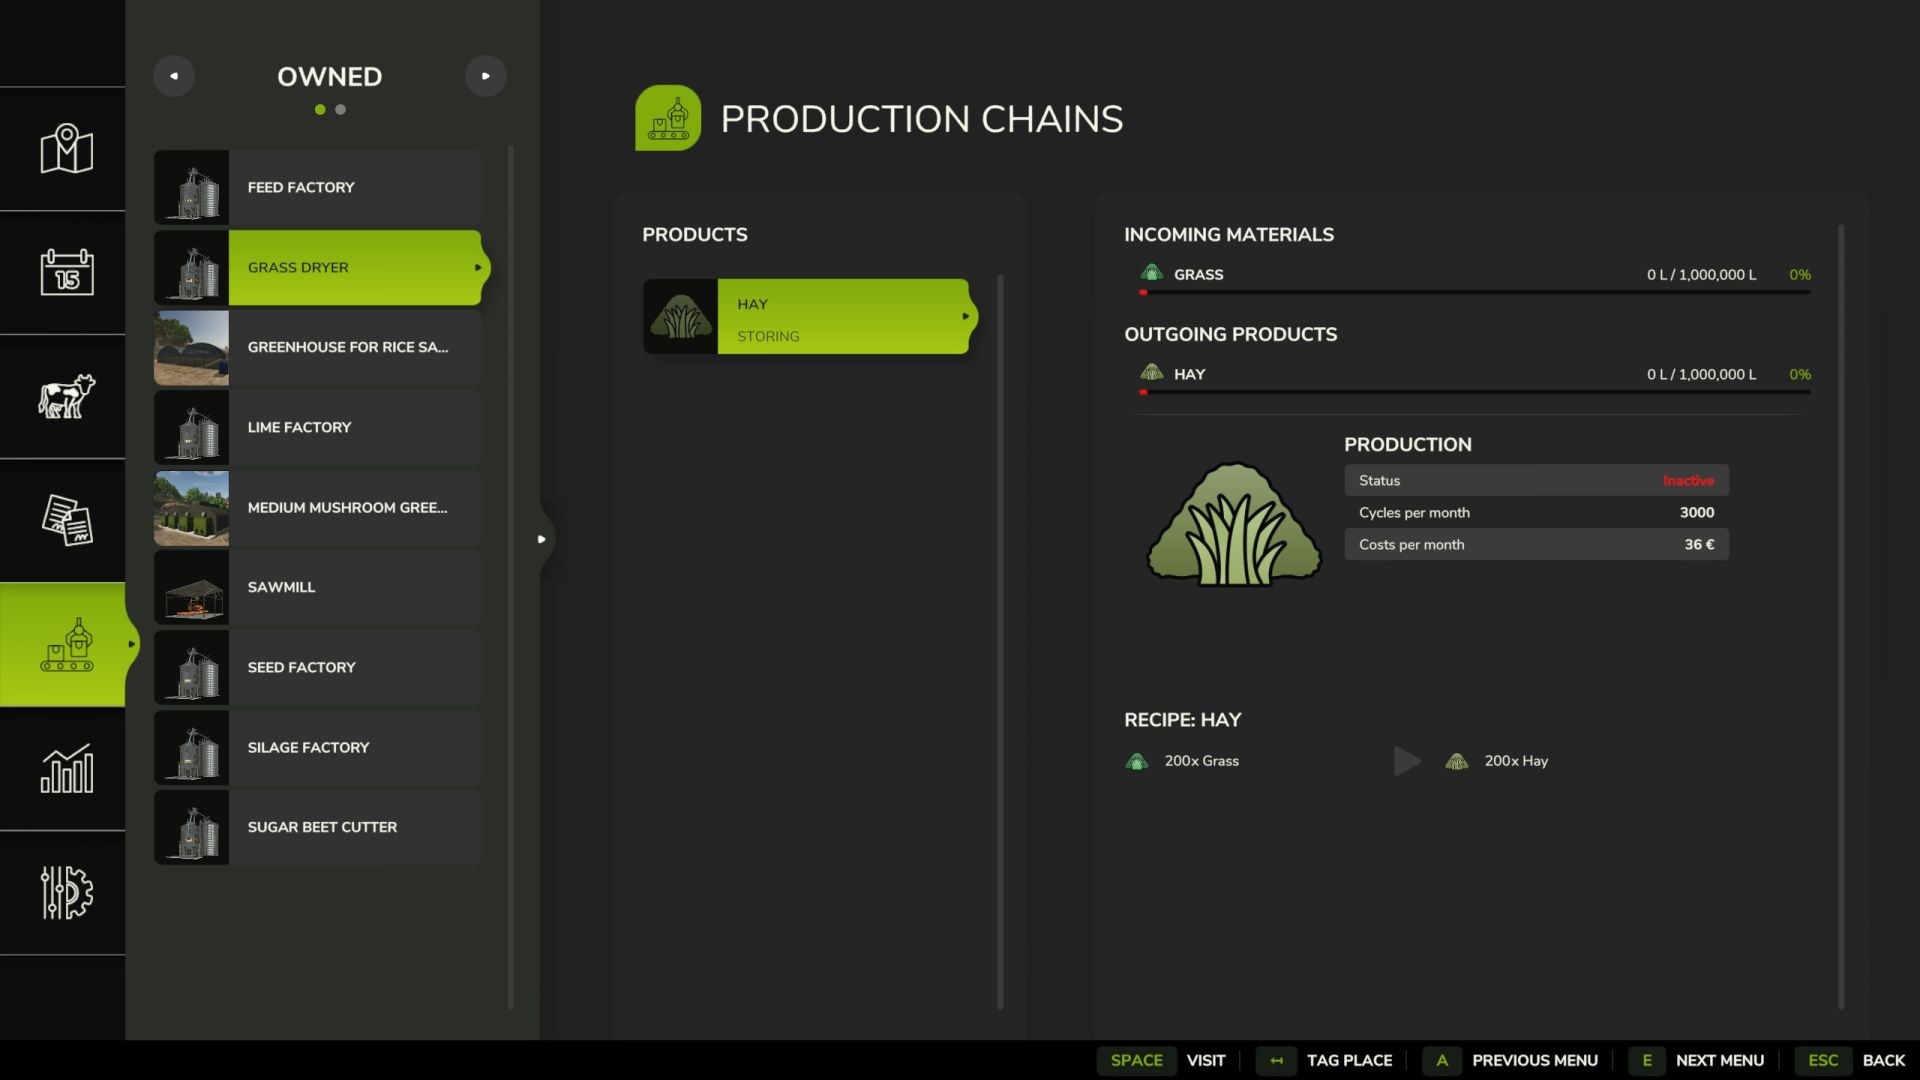Click the Hay fill level progress bar
The width and height of the screenshot is (1920, 1080).
tap(1475, 393)
